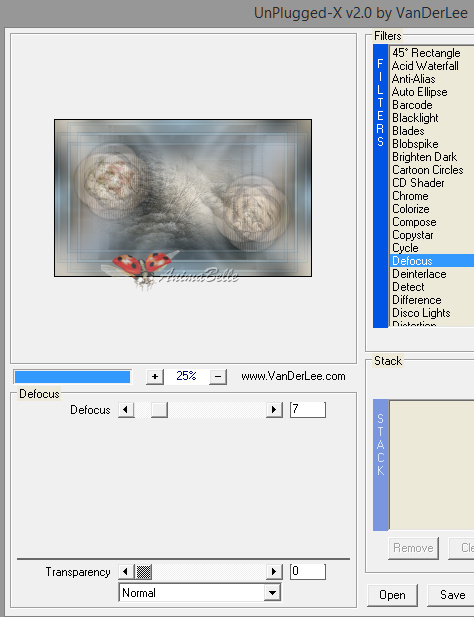This screenshot has height=617, width=474.
Task: Click the Transparency slider thumb
Action: point(144,571)
